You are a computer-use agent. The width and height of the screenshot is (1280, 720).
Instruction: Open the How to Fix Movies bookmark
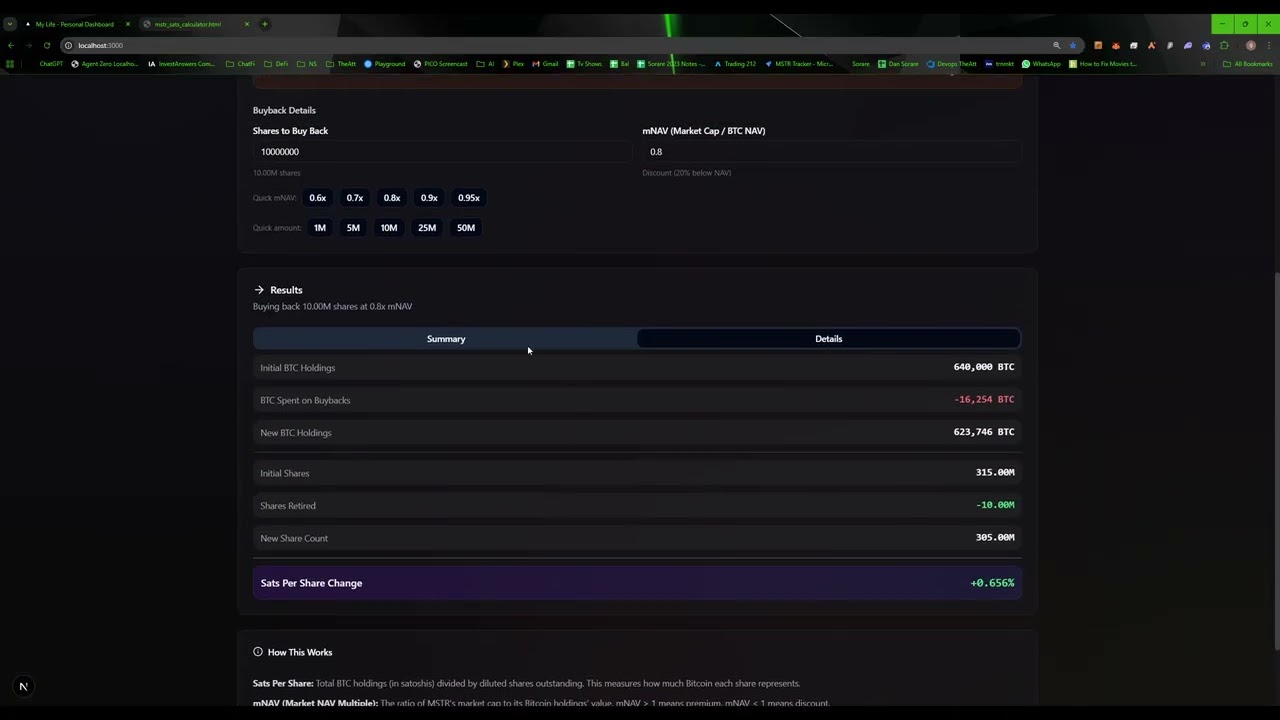coord(1102,64)
